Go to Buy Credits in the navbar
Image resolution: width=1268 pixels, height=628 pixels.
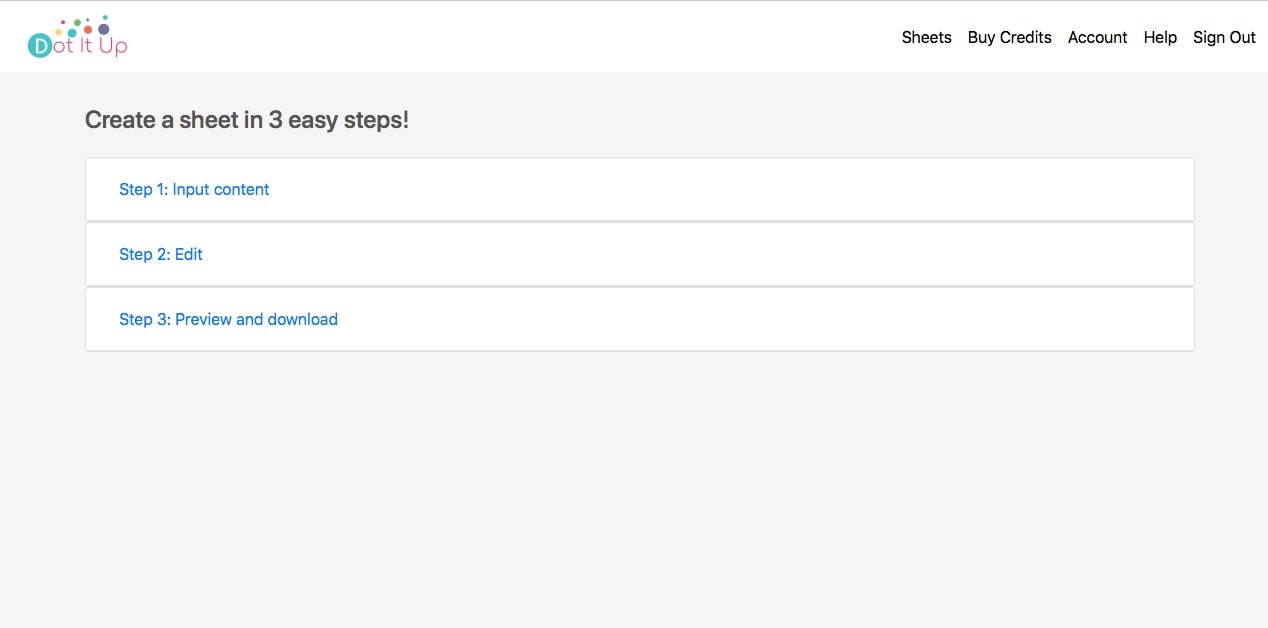coord(1009,37)
